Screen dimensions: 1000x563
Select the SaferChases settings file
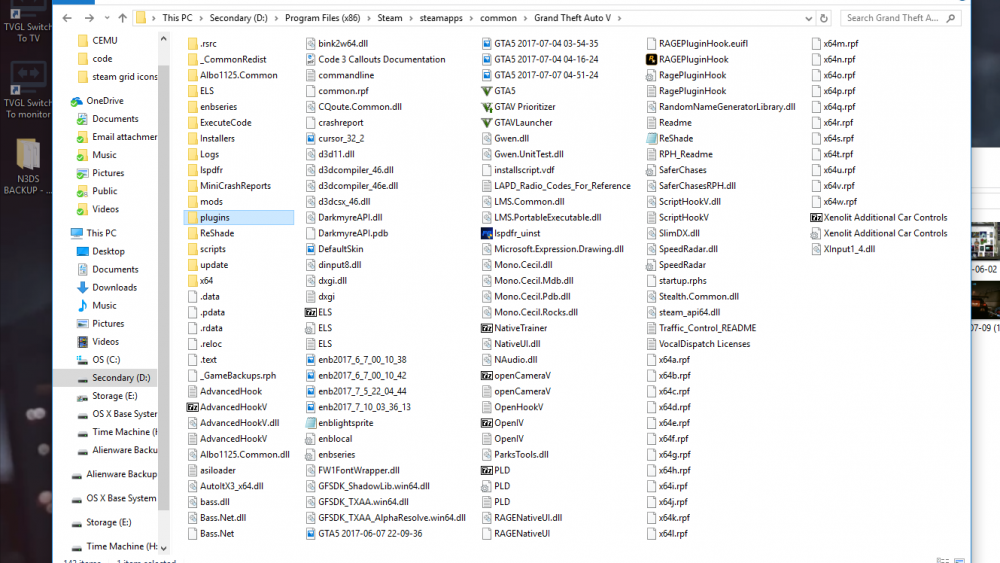pyautogui.click(x=676, y=170)
